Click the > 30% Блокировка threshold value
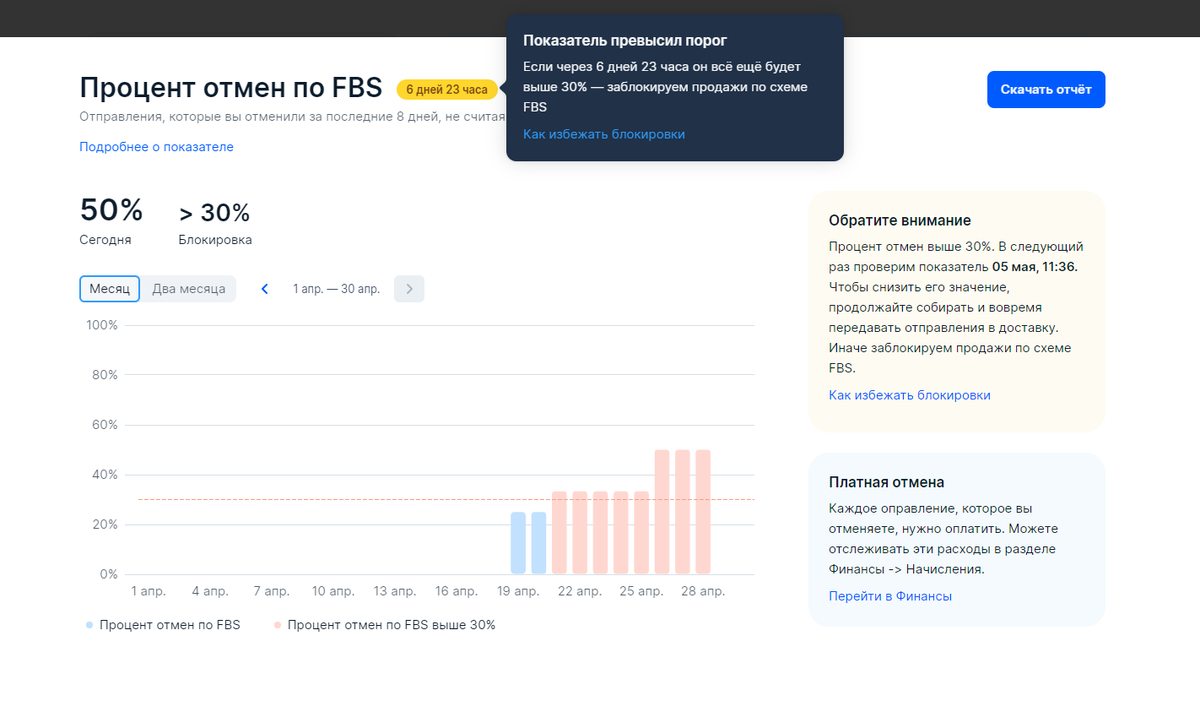 point(214,213)
